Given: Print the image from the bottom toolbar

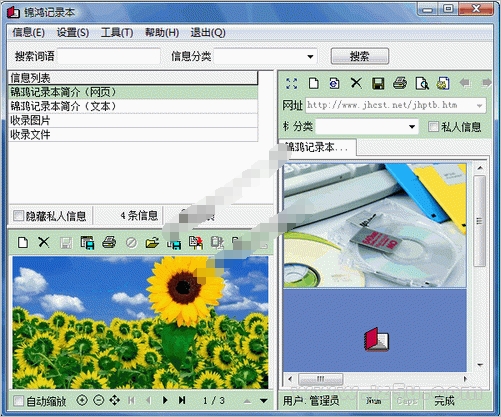Looking at the screenshot, I should pyautogui.click(x=109, y=242).
